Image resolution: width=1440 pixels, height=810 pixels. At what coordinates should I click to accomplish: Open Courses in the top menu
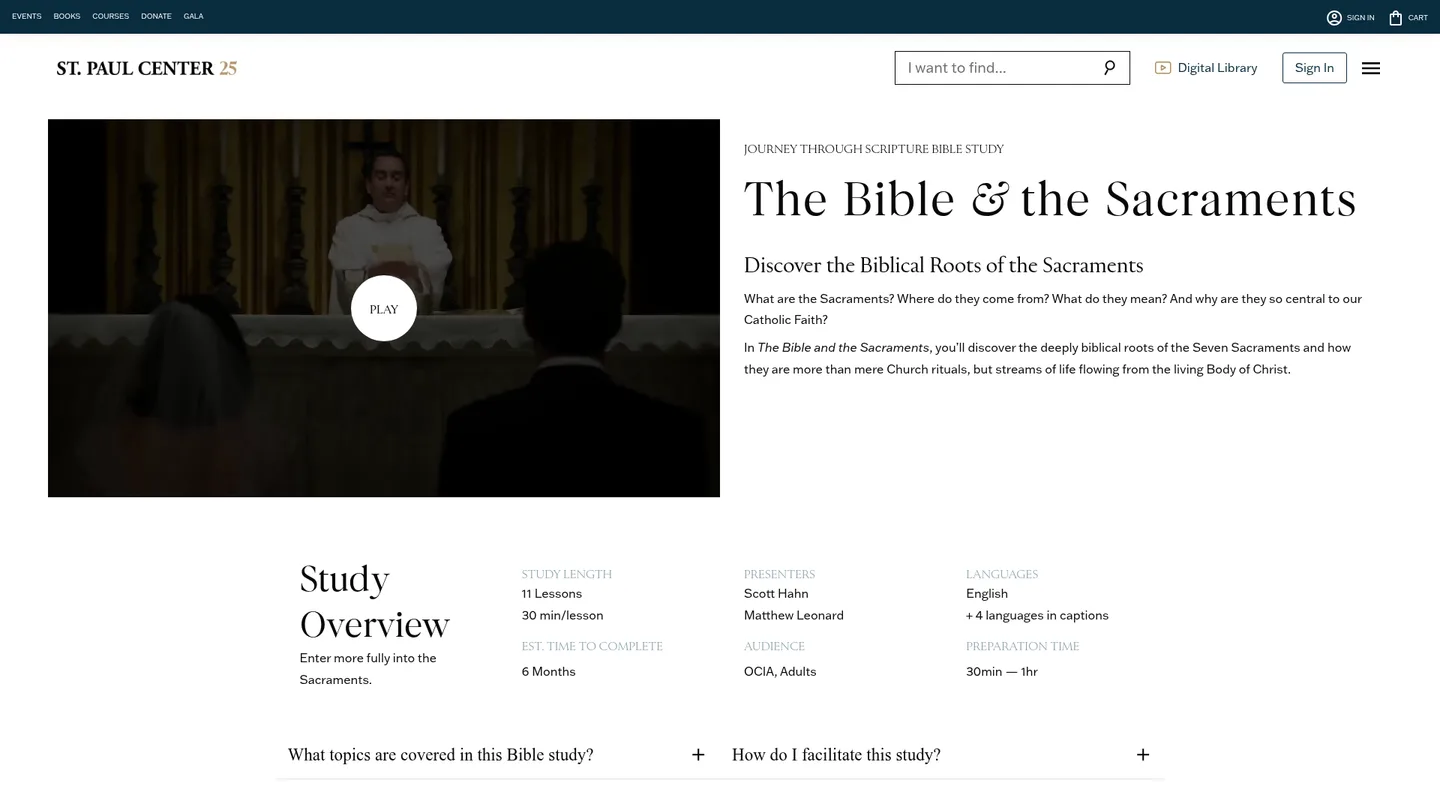point(111,17)
